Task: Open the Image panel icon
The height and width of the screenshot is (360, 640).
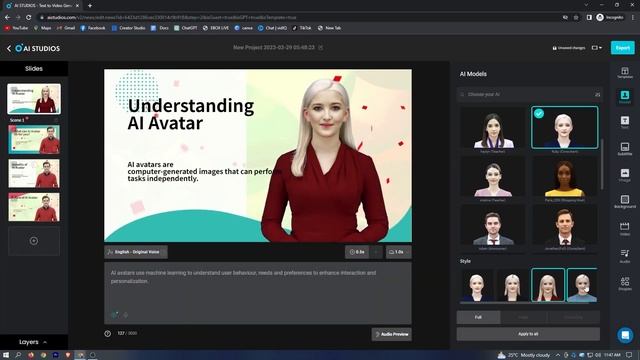Action: click(x=624, y=175)
